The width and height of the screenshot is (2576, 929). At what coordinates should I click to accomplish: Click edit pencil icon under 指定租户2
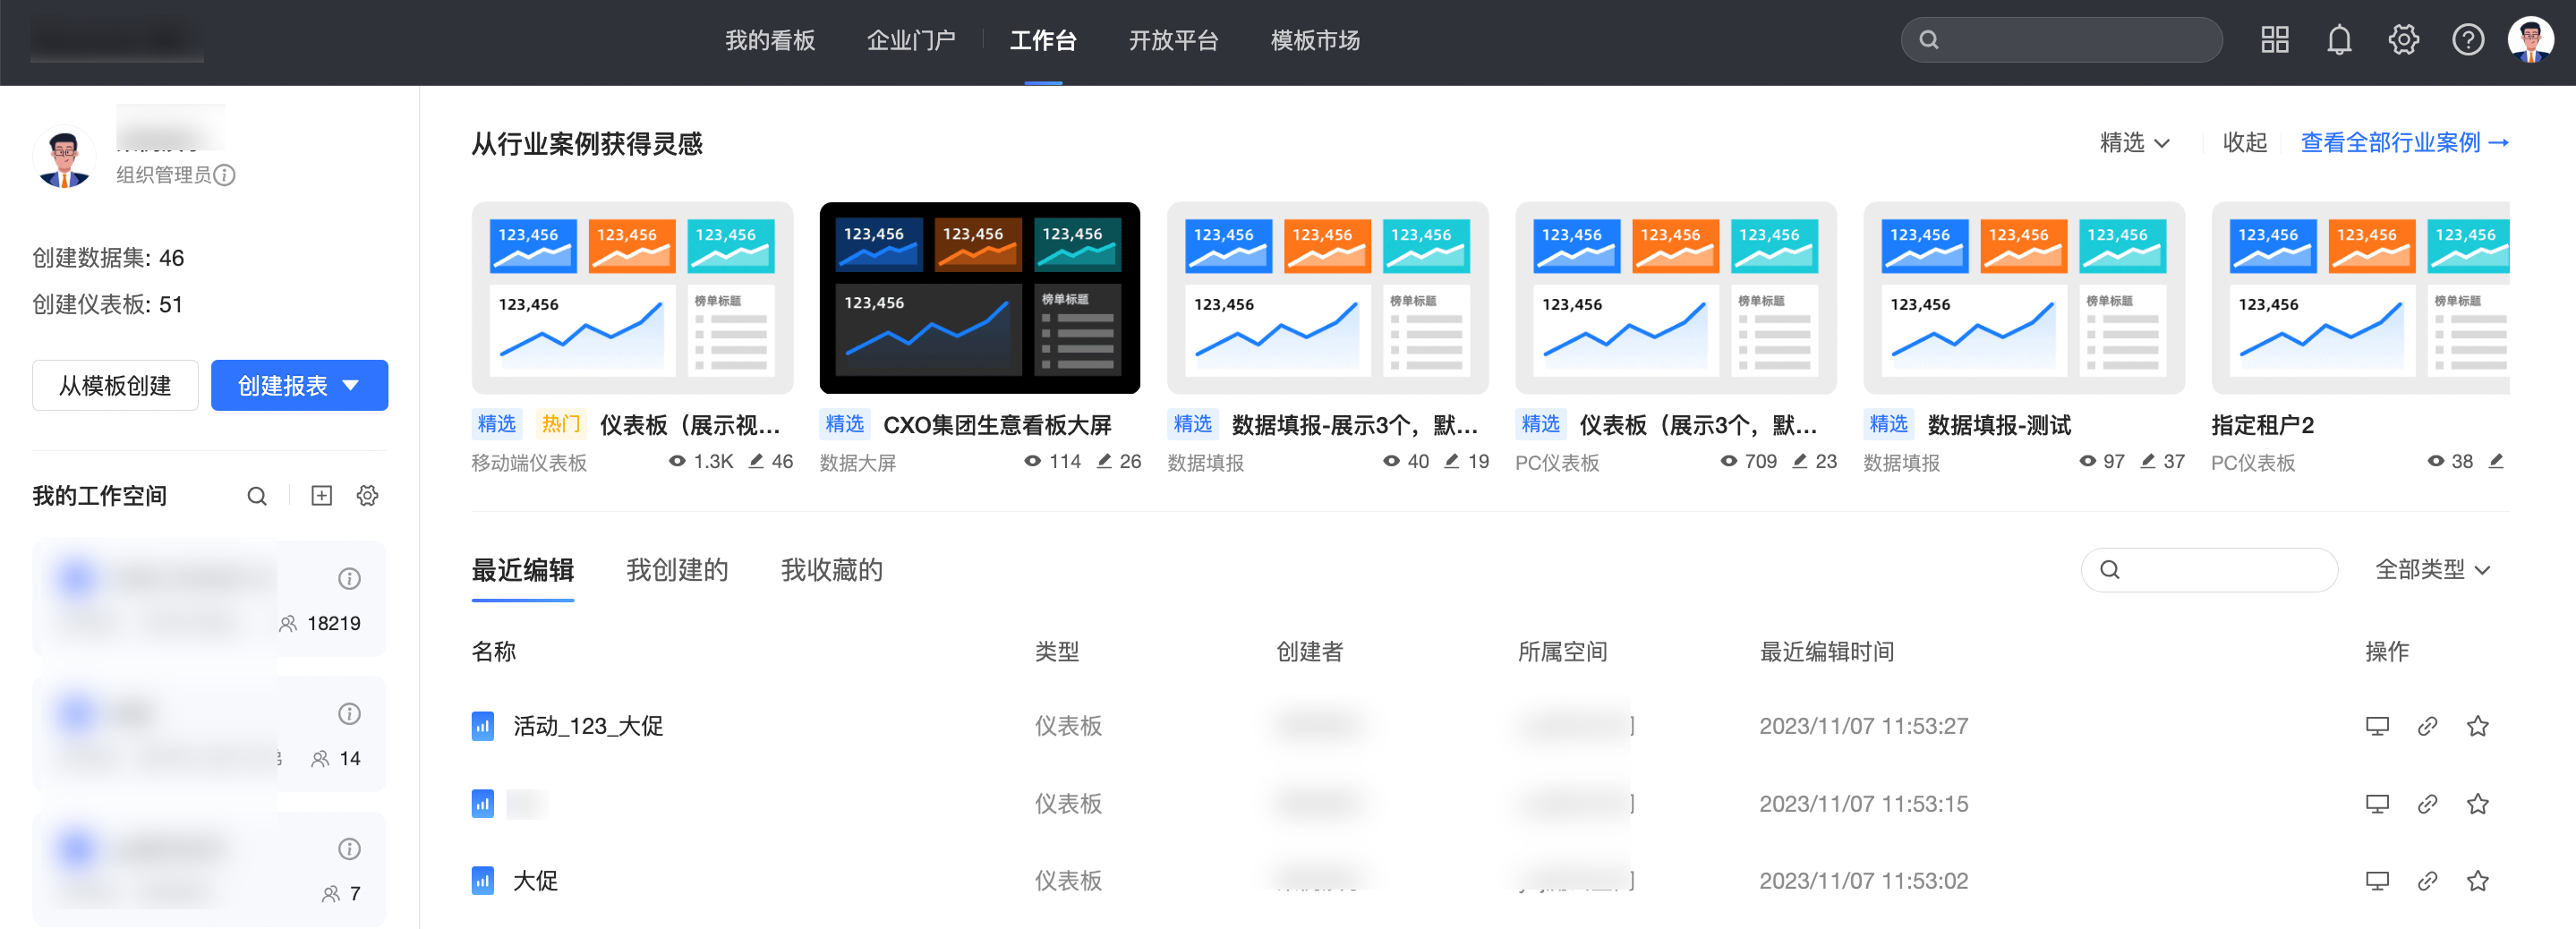coord(2496,461)
